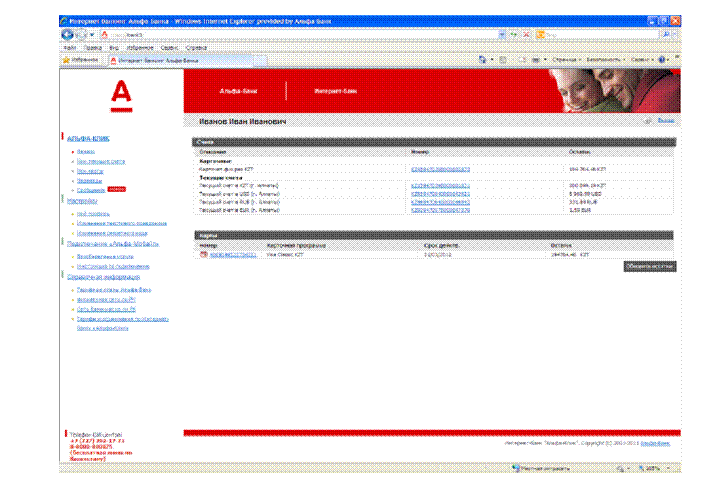Open the Избранное menu in menu bar

point(139,48)
